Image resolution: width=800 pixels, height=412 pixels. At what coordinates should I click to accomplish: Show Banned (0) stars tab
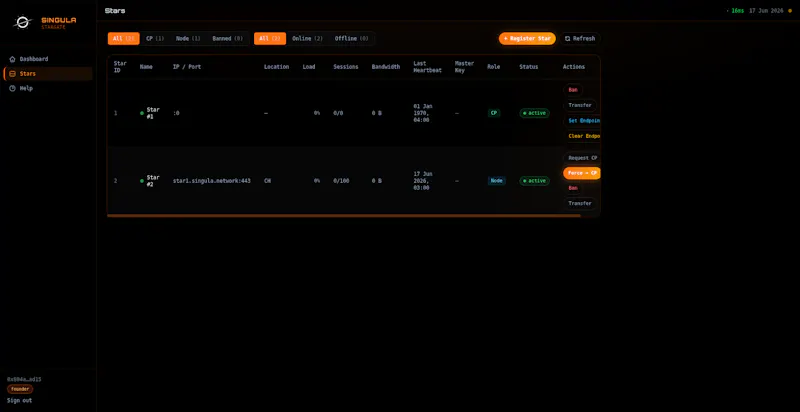click(x=228, y=39)
